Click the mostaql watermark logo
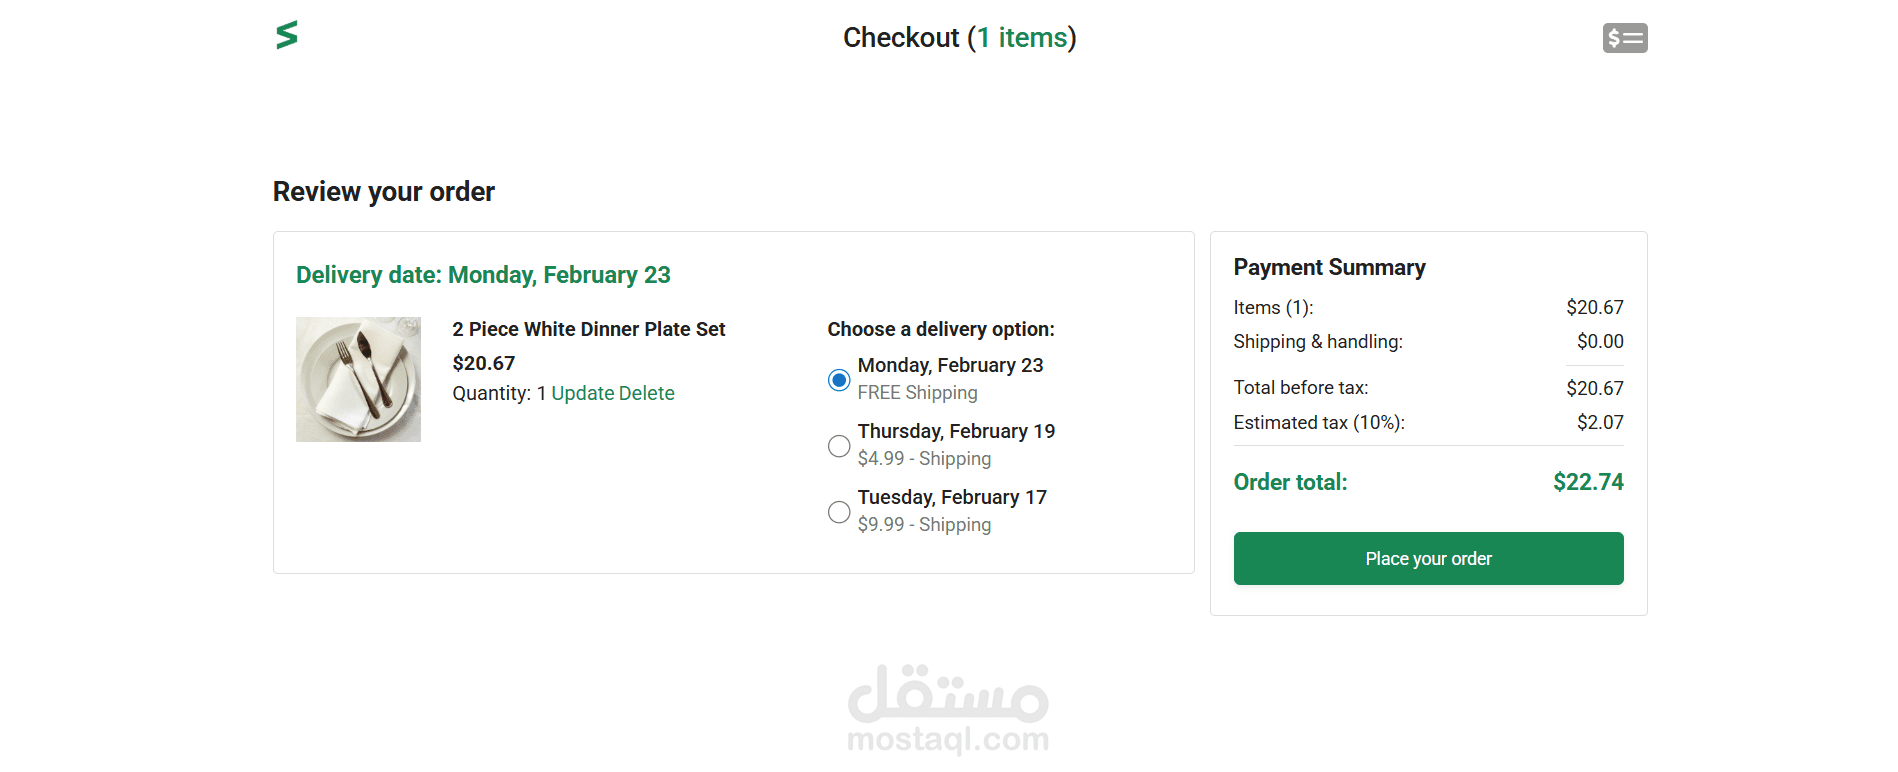Viewport: 1898px width, 772px height. tap(948, 709)
